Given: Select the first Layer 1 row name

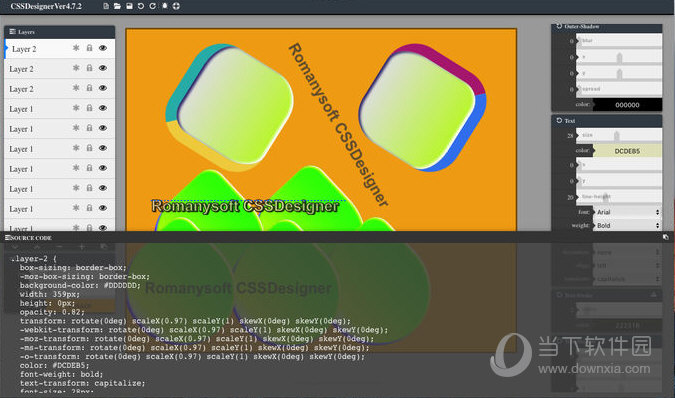Looking at the screenshot, I should coord(21,109).
